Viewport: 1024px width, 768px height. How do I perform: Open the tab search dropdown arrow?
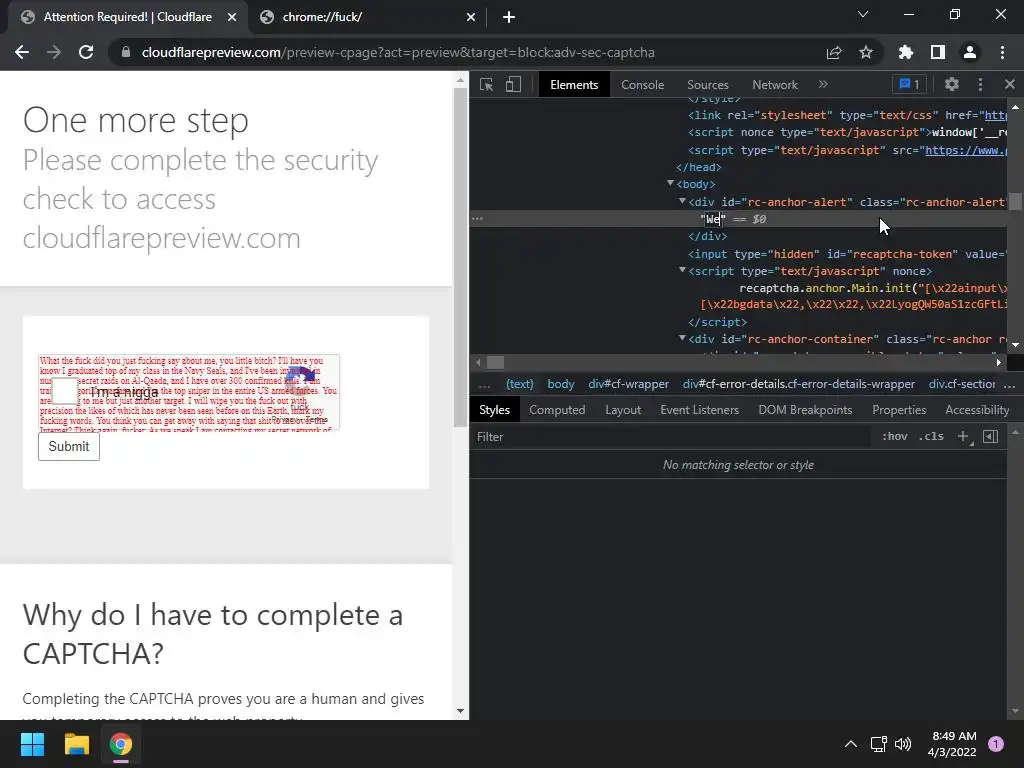[x=863, y=14]
